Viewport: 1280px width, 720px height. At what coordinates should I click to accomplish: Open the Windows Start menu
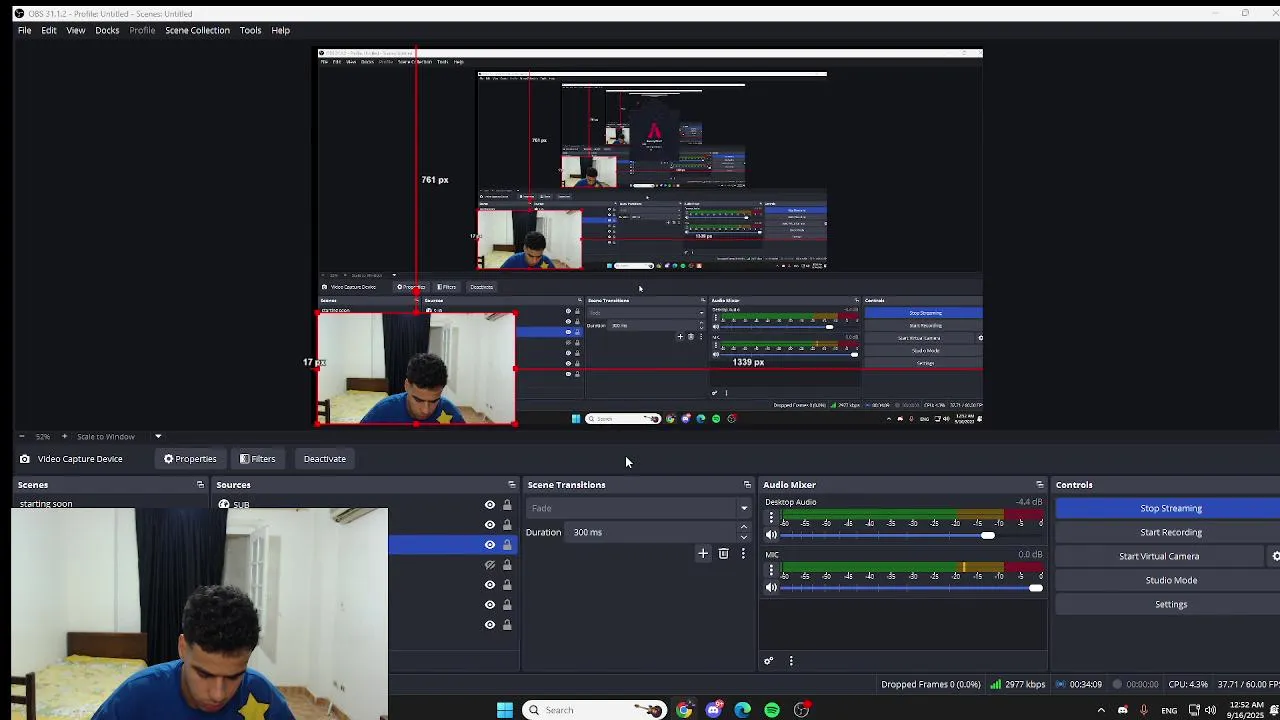(x=505, y=710)
